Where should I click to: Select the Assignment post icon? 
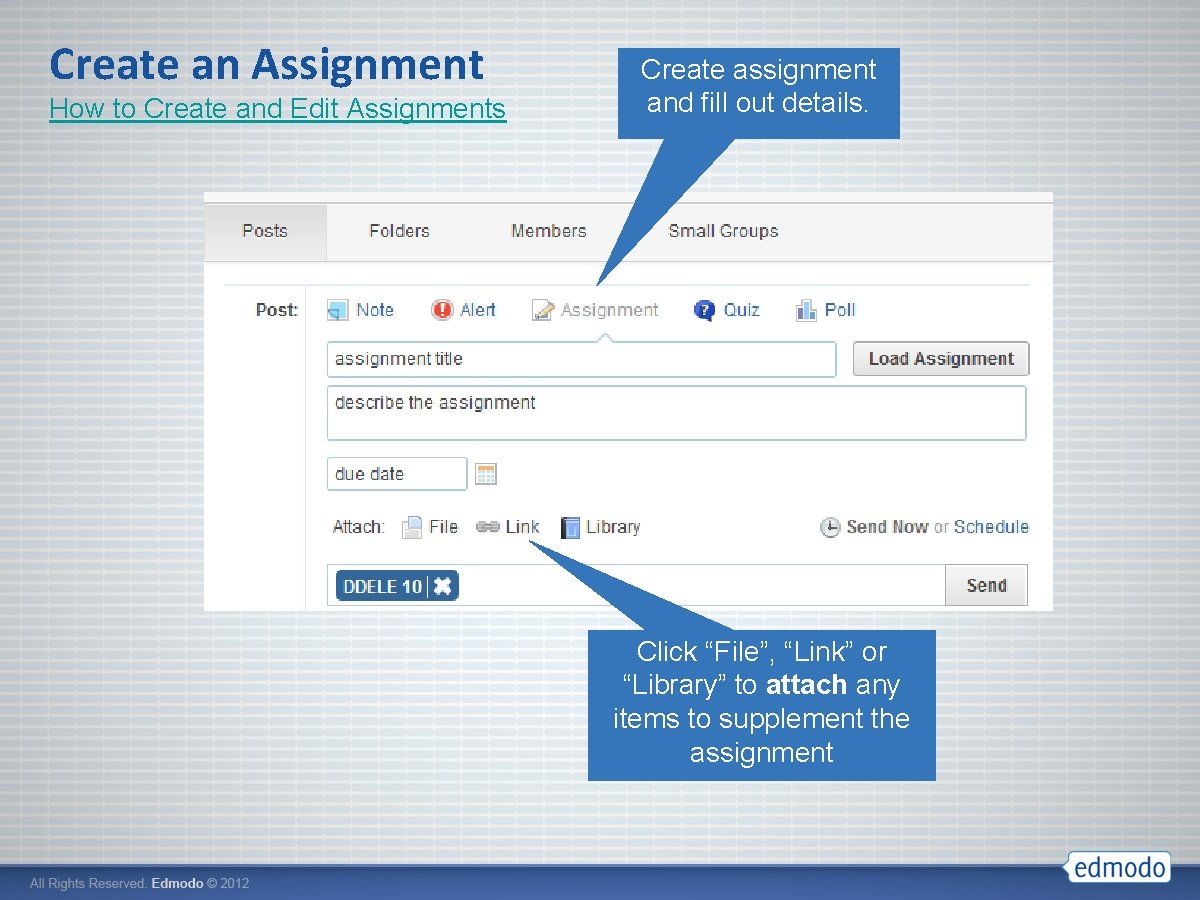click(541, 310)
